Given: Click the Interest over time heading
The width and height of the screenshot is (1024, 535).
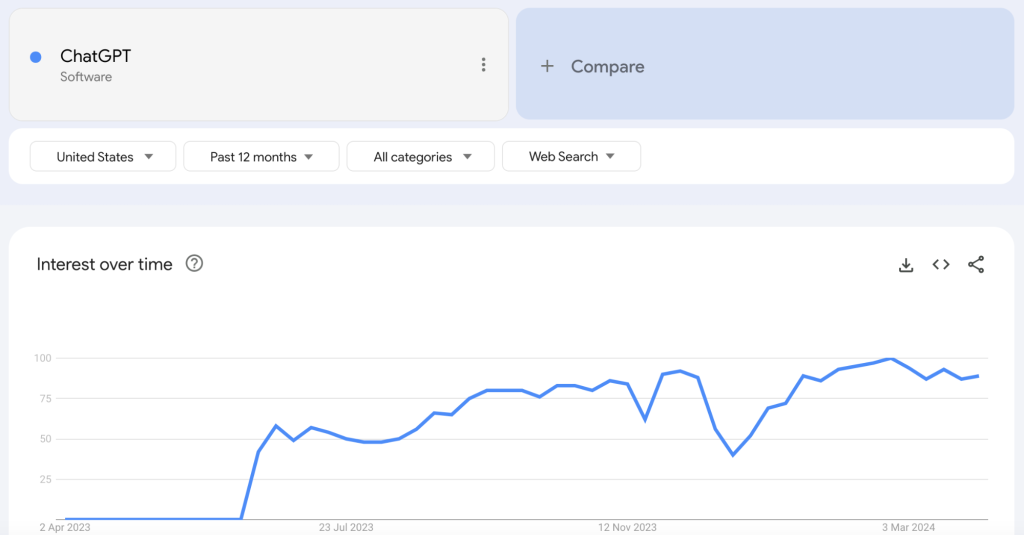Looking at the screenshot, I should pyautogui.click(x=104, y=265).
